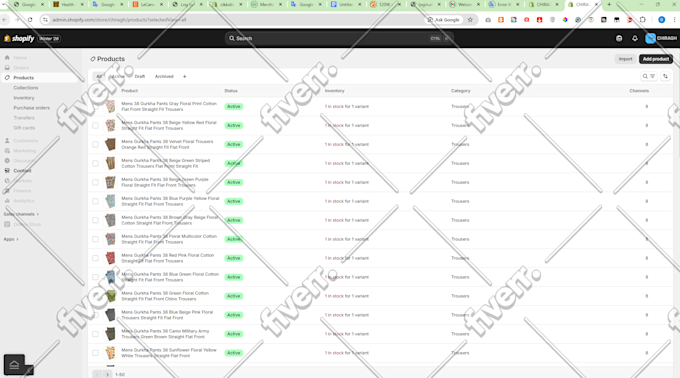Image resolution: width=680 pixels, height=378 pixels.
Task: Click the search and filter products button
Action: coord(648,76)
